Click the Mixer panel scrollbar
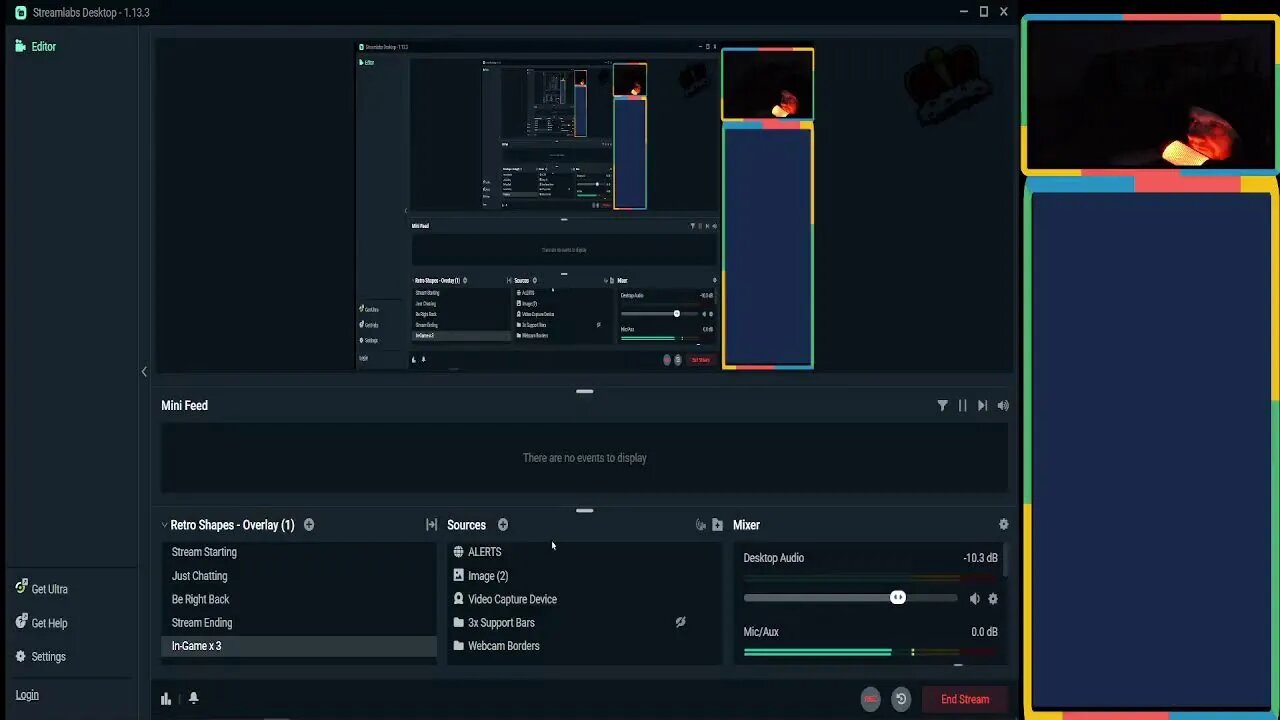 coord(1004,562)
